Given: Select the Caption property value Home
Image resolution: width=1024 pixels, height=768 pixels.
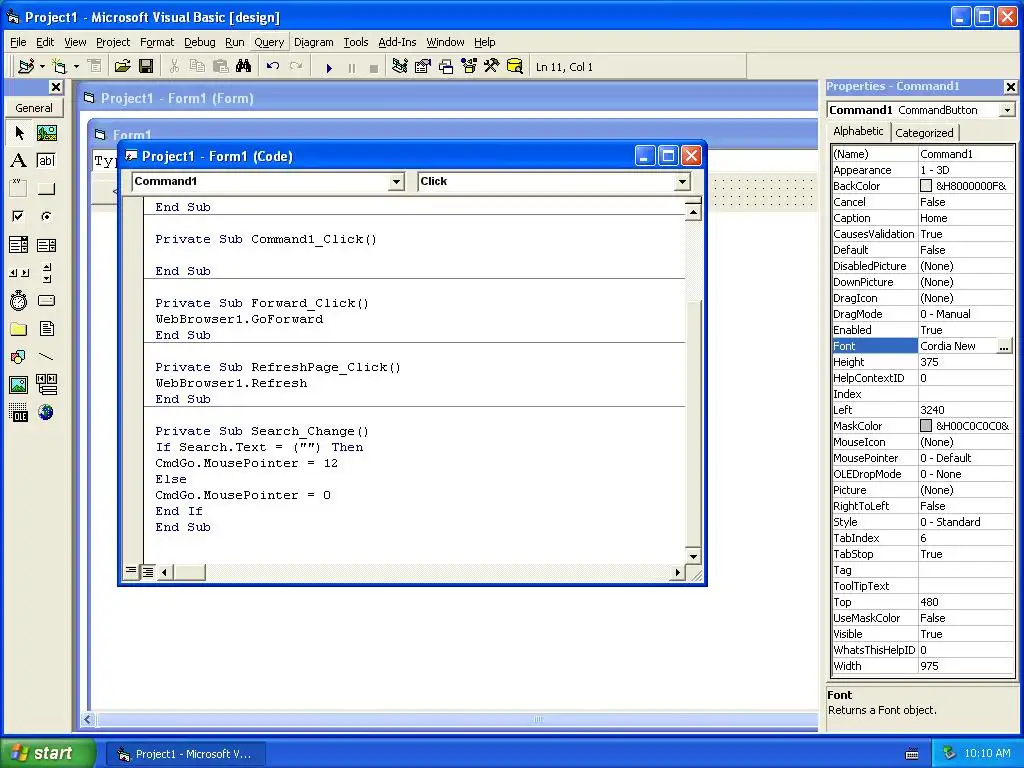Looking at the screenshot, I should click(966, 218).
